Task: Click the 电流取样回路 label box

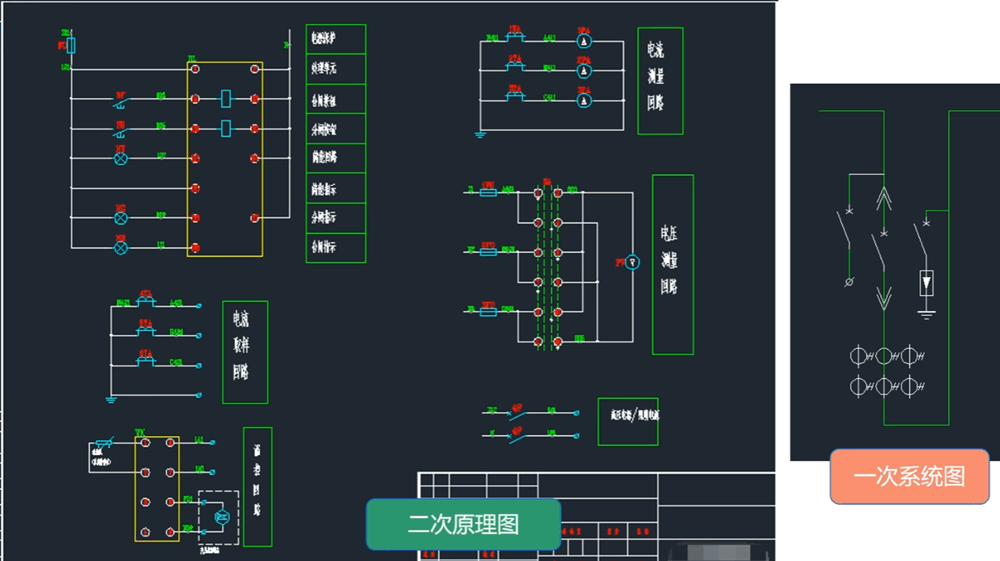Action: [244, 352]
